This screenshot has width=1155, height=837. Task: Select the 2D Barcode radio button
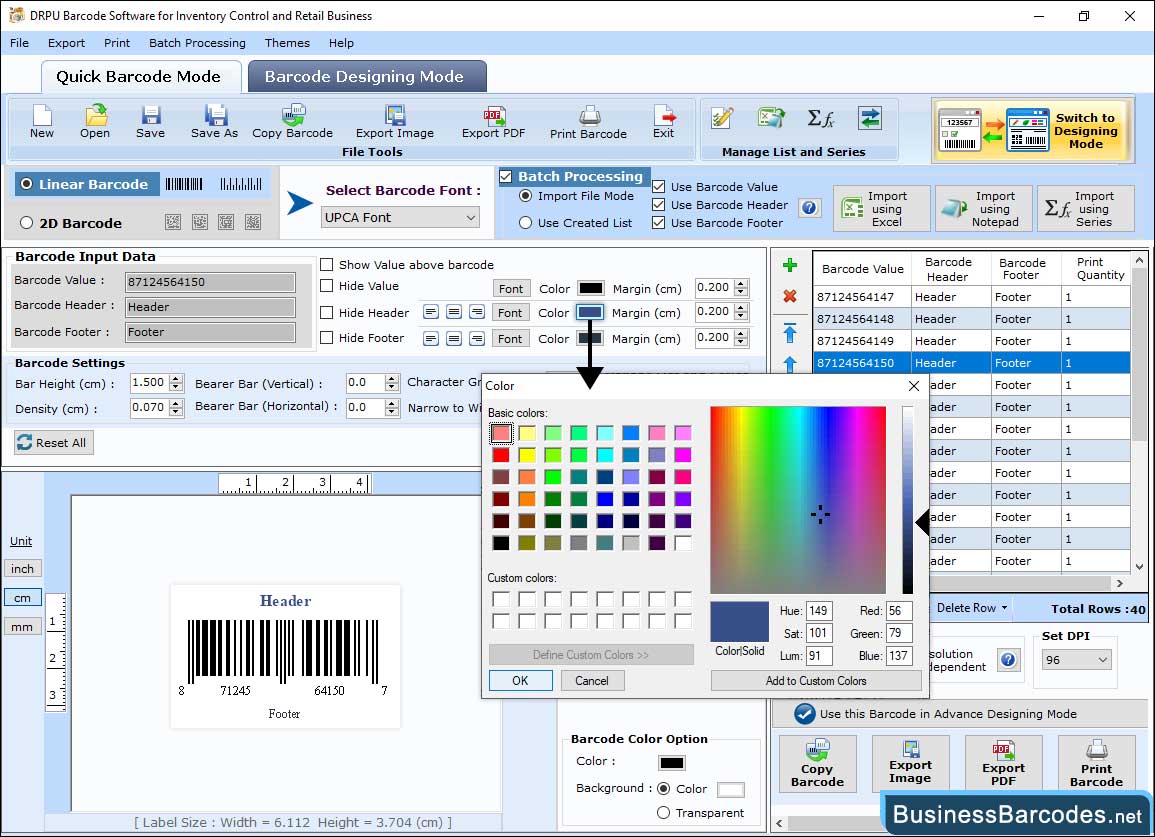(x=27, y=223)
